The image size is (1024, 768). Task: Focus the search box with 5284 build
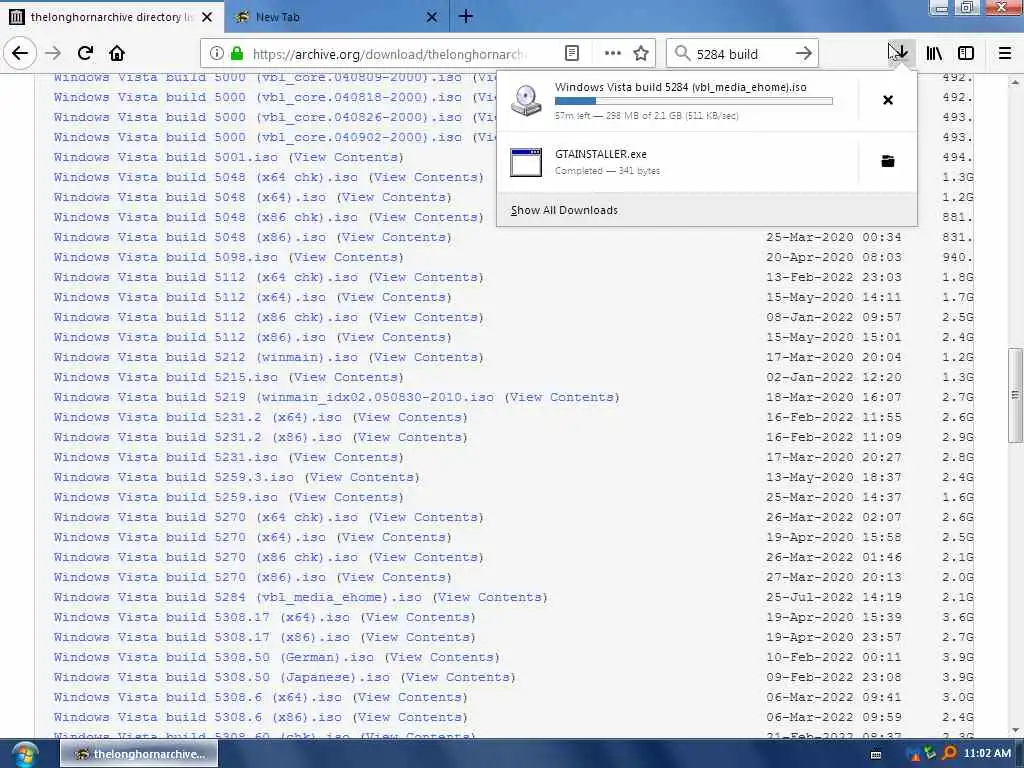[741, 54]
